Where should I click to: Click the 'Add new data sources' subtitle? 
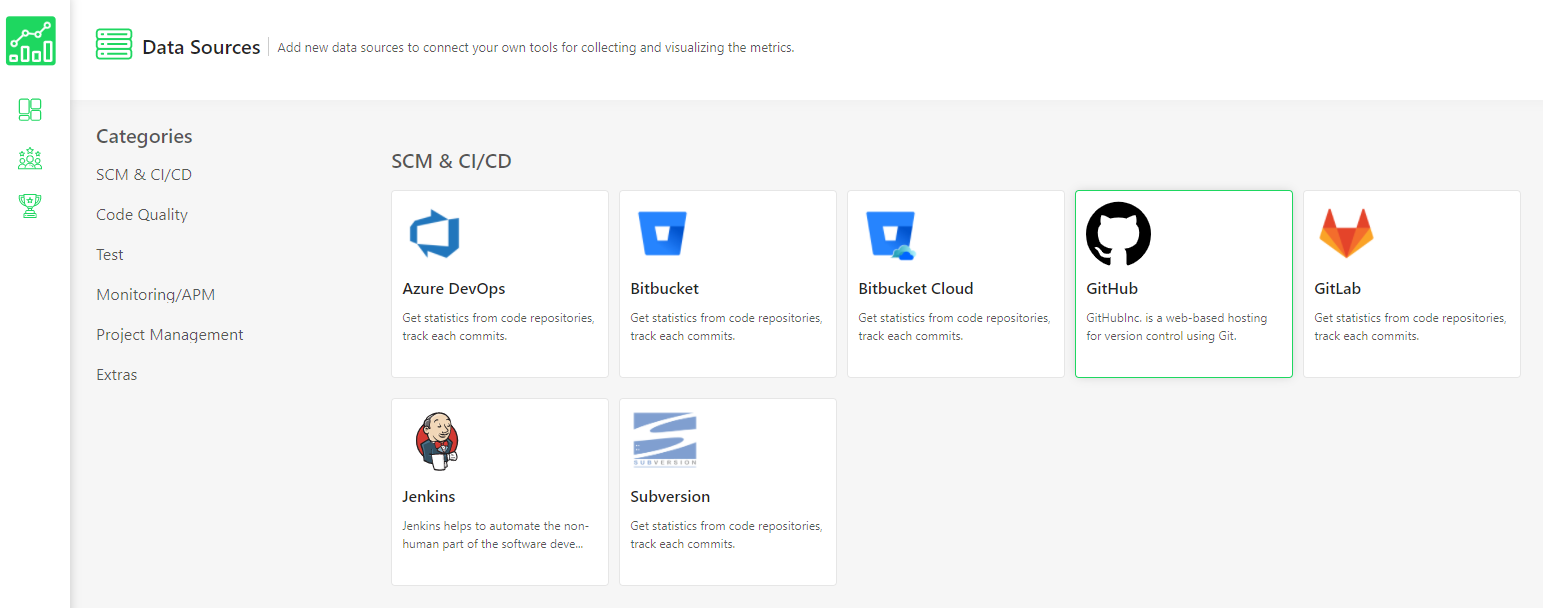tap(536, 47)
